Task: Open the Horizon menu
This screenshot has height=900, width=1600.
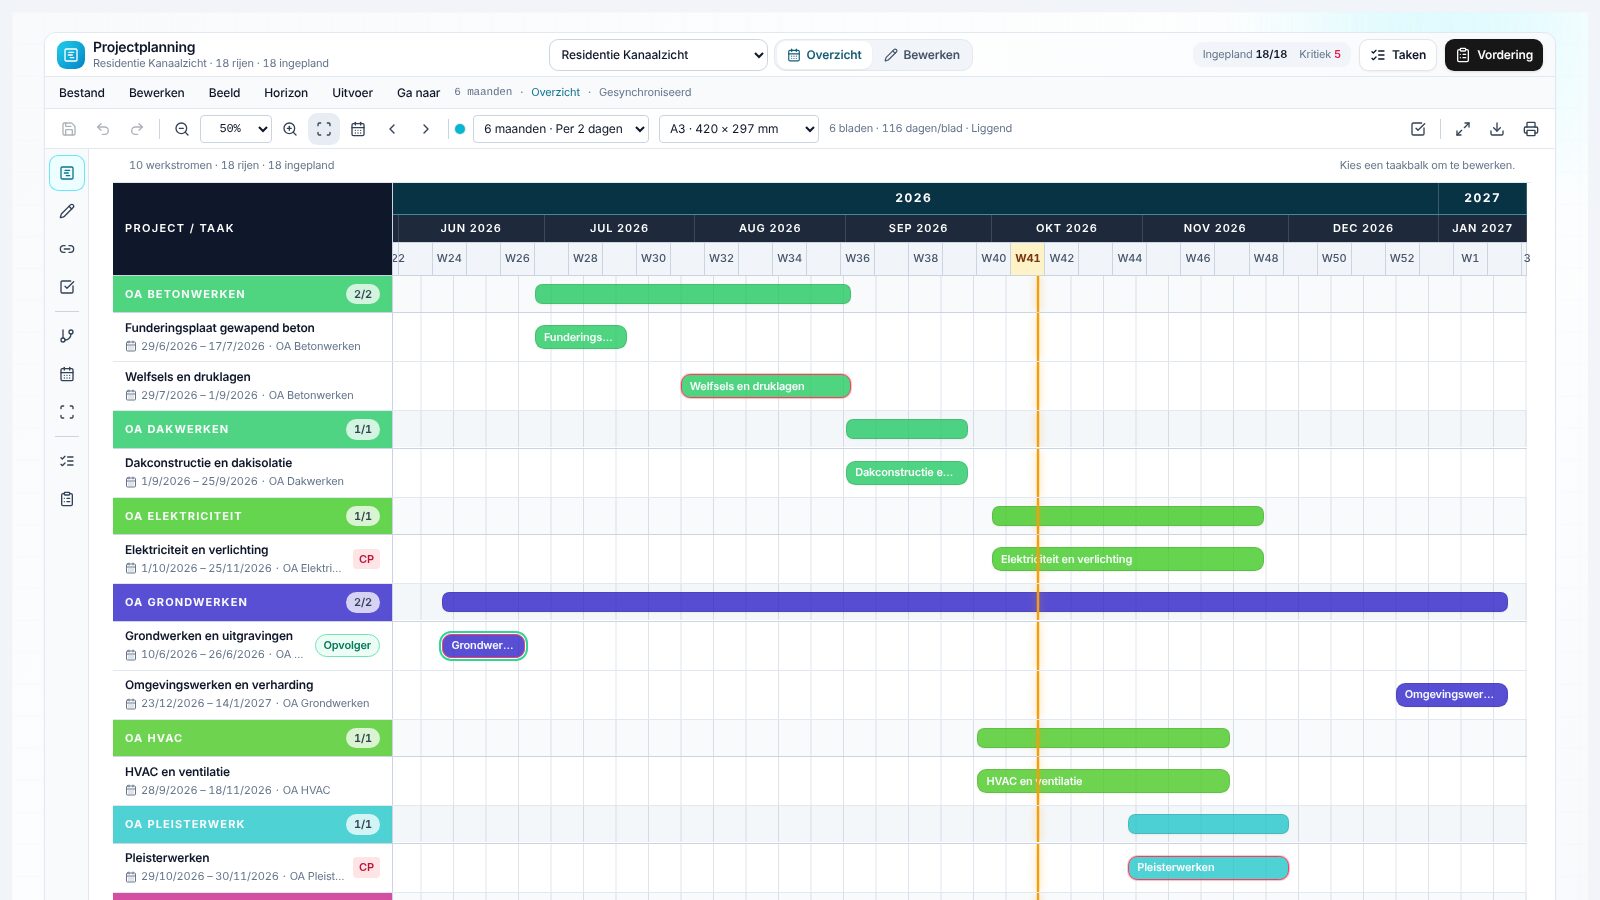Action: 286,93
